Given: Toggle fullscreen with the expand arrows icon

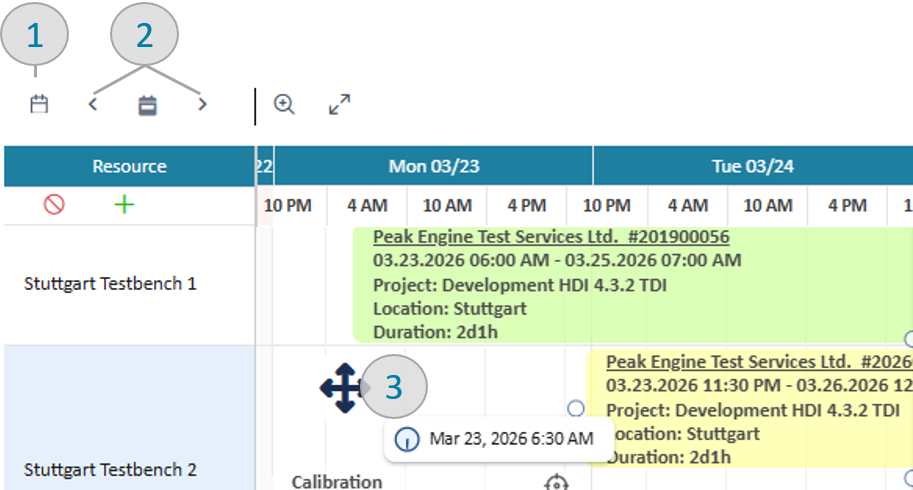Looking at the screenshot, I should (339, 105).
